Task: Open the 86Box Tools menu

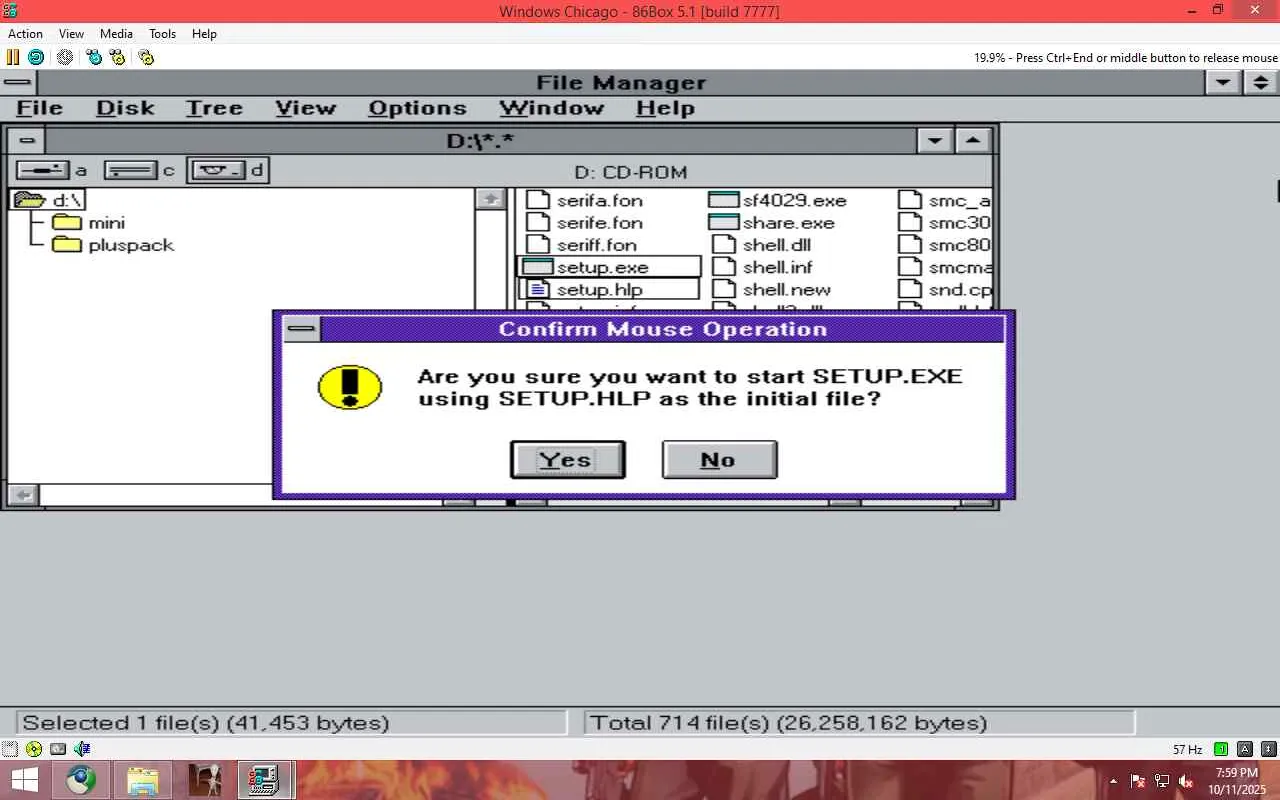Action: click(x=162, y=34)
